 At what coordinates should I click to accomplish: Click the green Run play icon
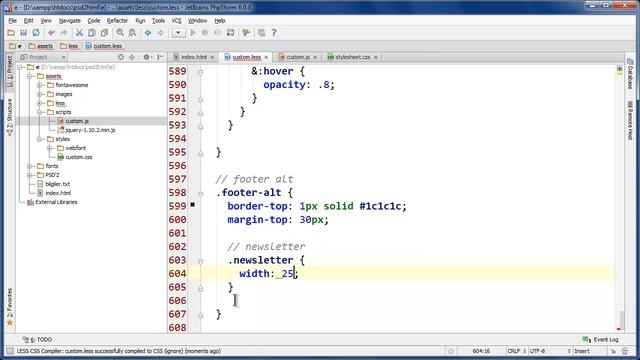tap(193, 33)
